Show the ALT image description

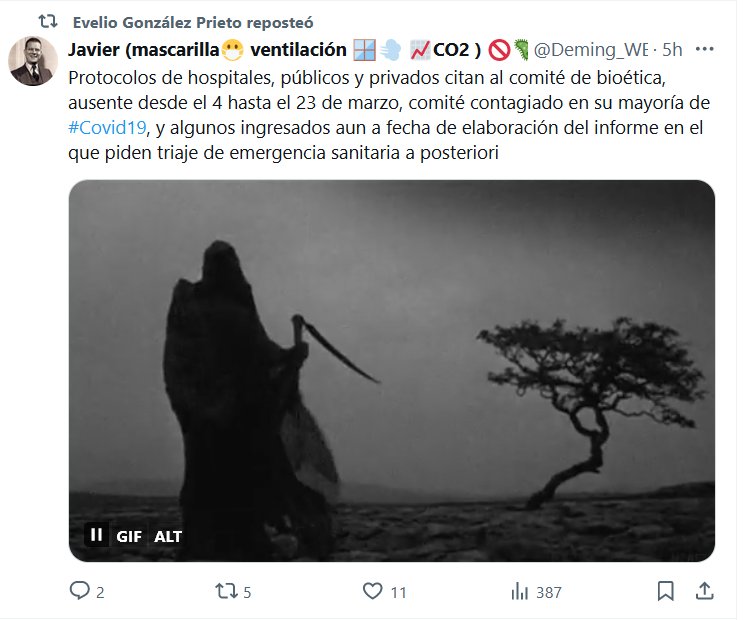(167, 537)
